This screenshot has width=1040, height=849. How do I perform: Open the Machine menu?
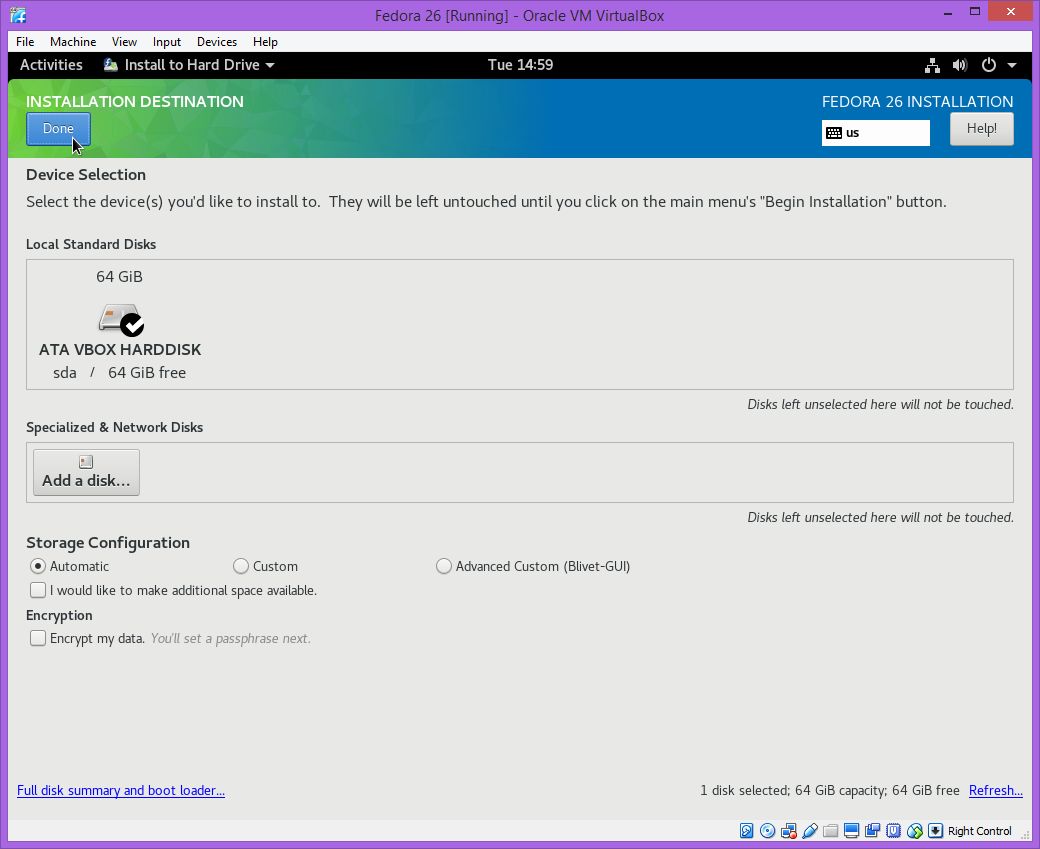tap(73, 42)
